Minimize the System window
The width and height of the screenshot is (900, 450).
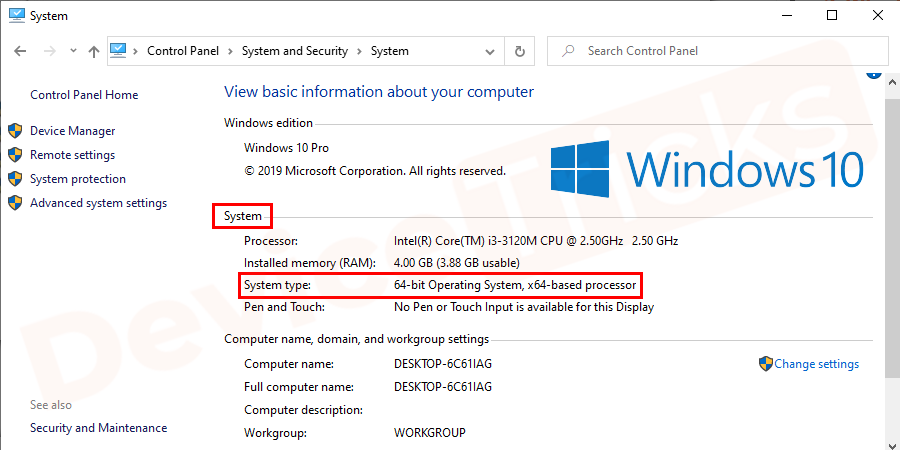786,15
